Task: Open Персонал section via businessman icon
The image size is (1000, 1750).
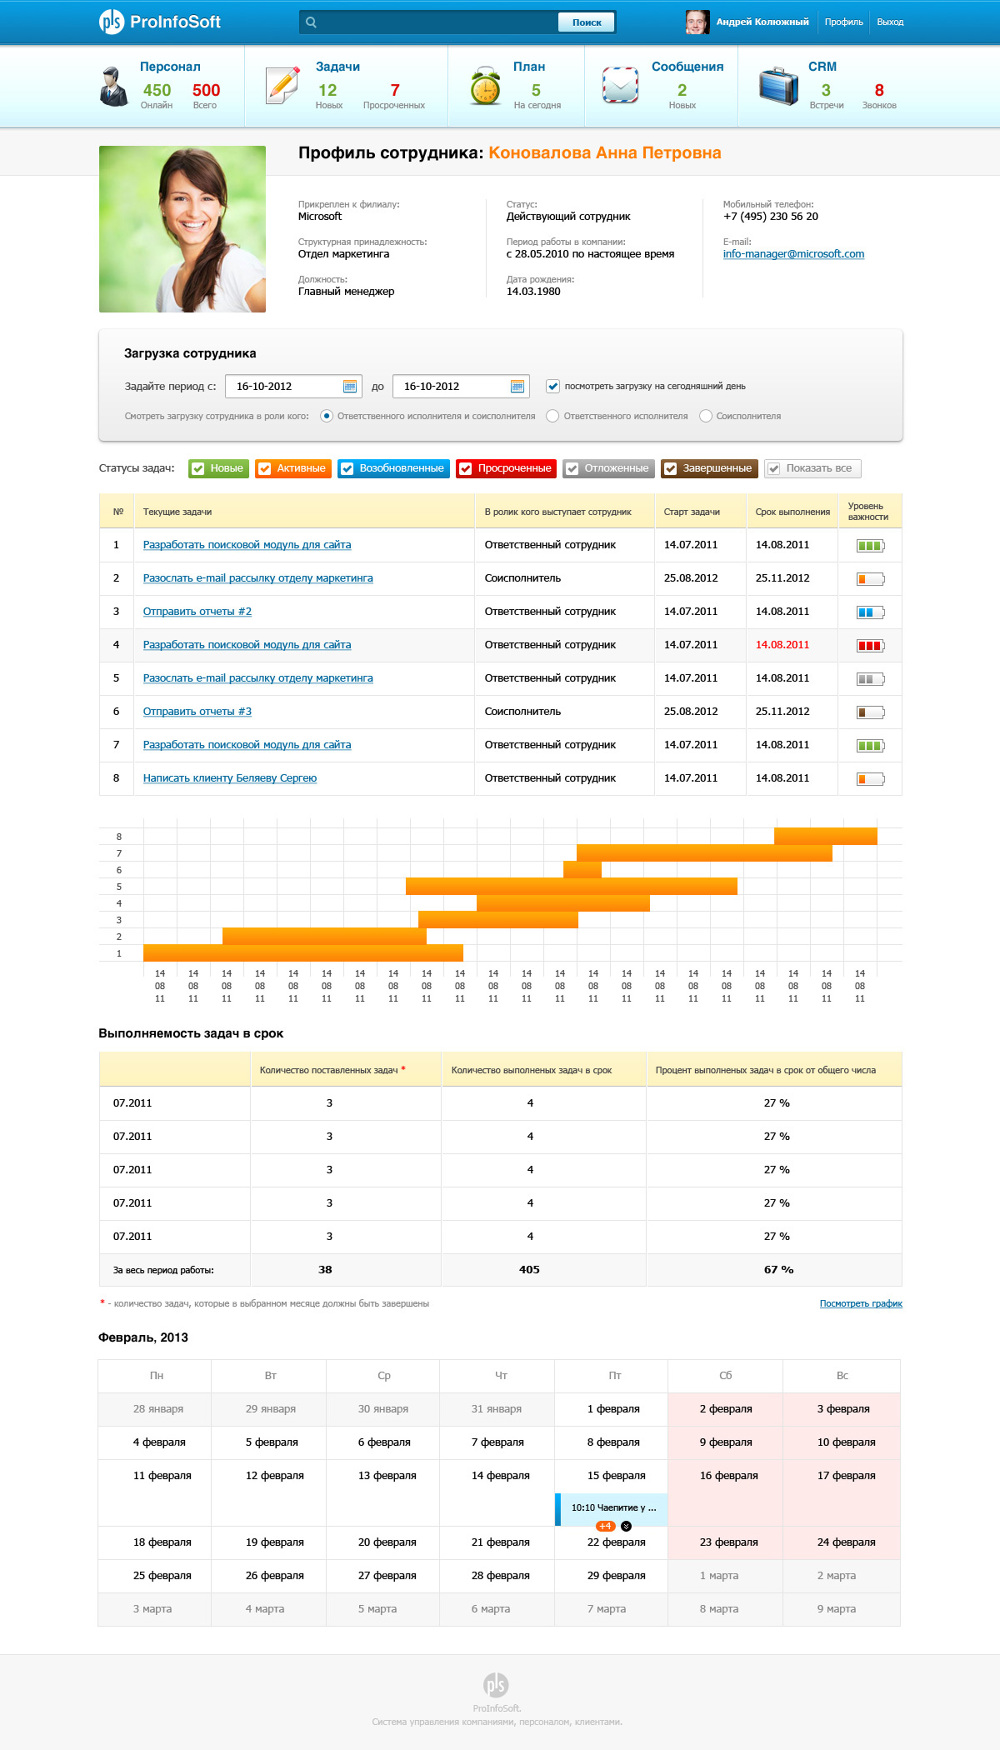Action: click(114, 87)
